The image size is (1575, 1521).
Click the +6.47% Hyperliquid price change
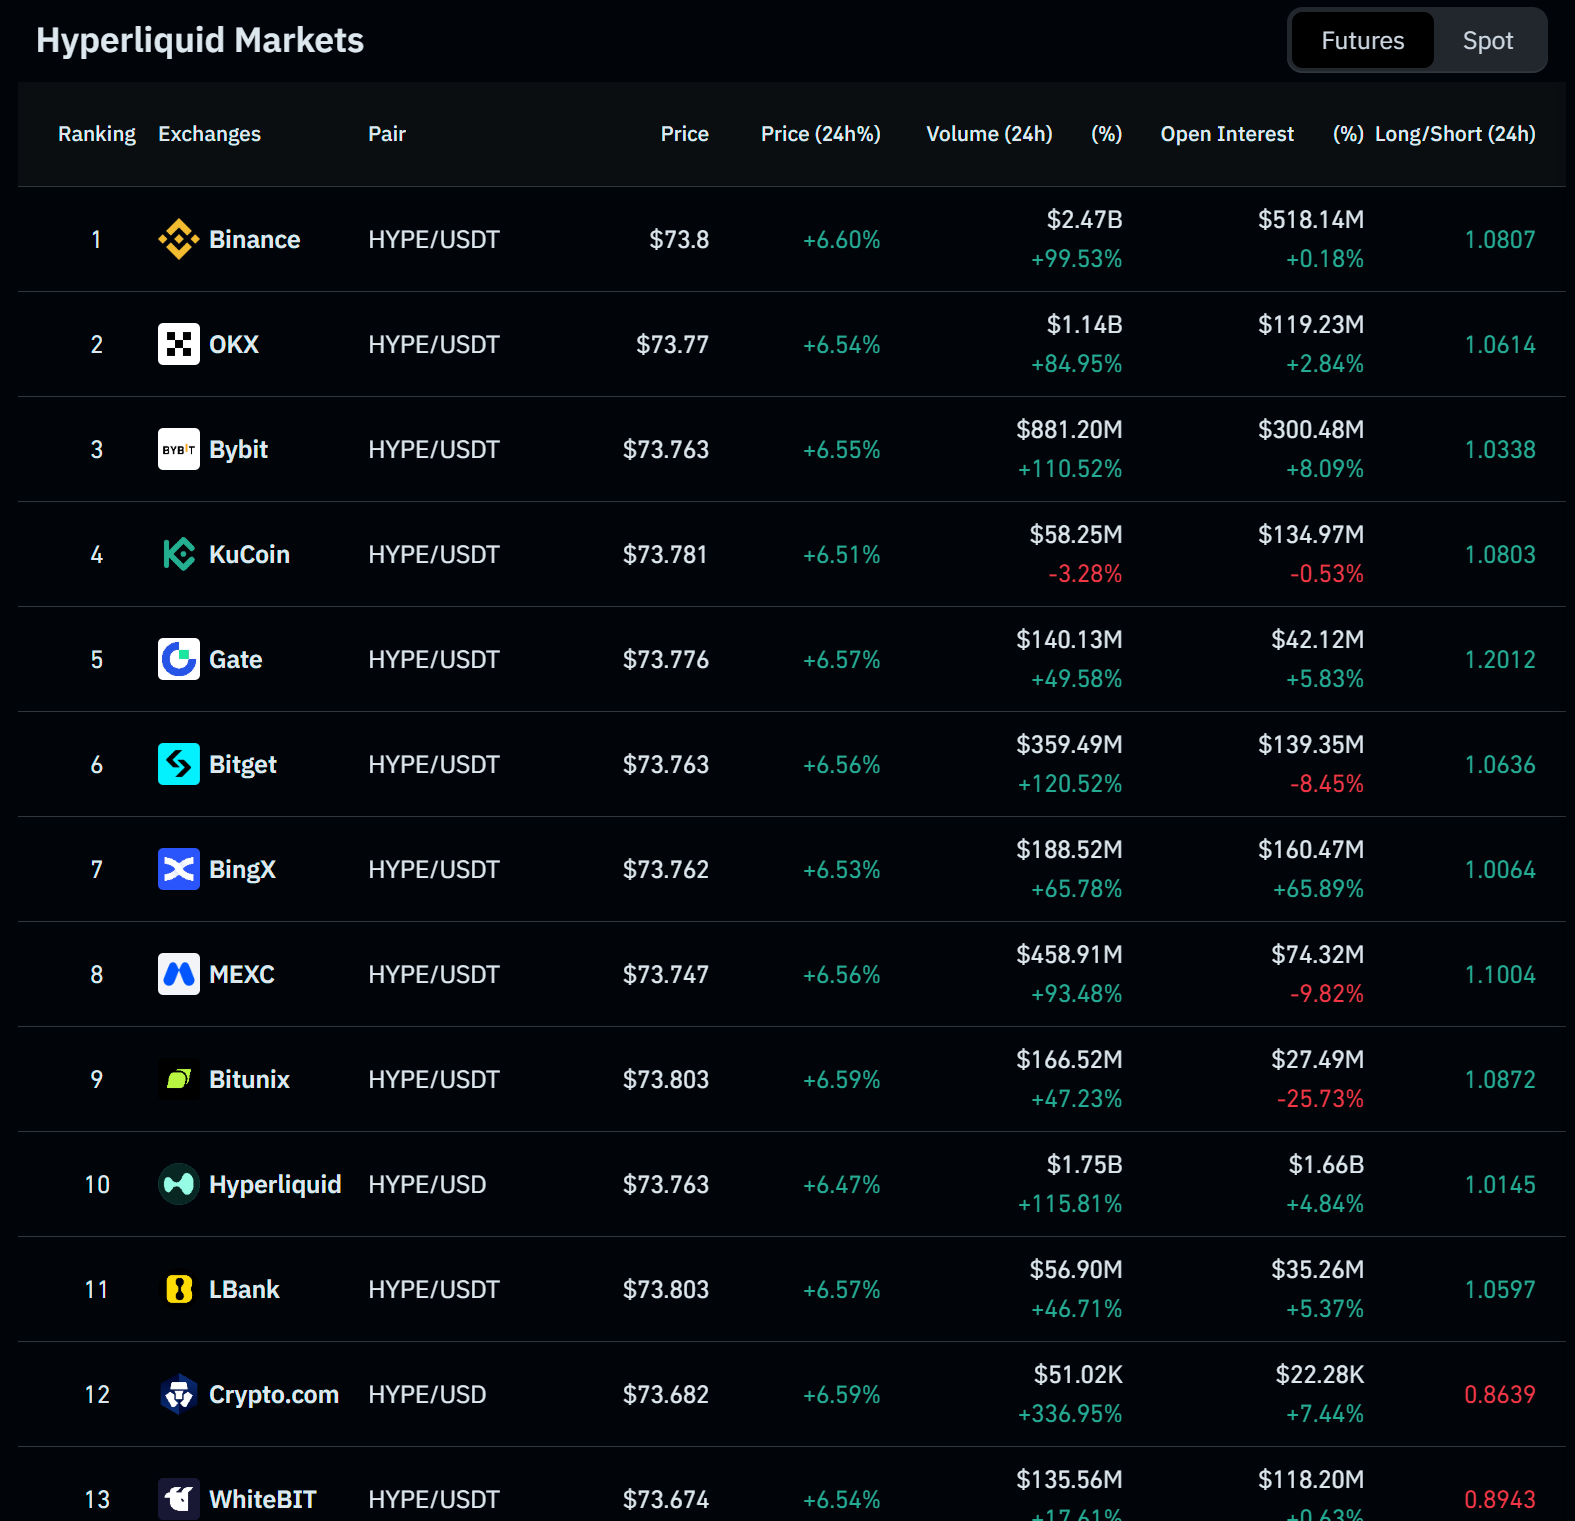[842, 1184]
